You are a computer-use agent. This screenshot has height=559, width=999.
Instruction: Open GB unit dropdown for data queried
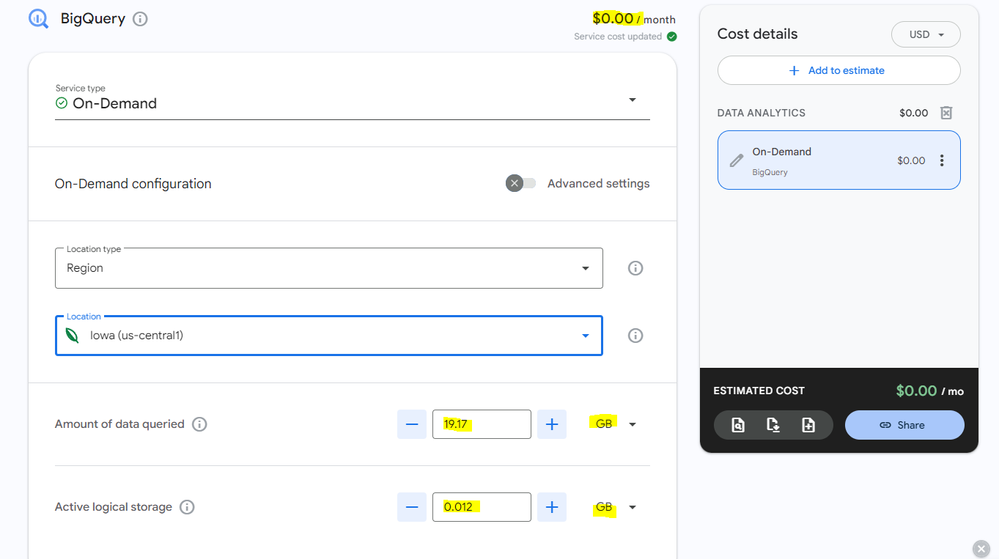click(615, 425)
